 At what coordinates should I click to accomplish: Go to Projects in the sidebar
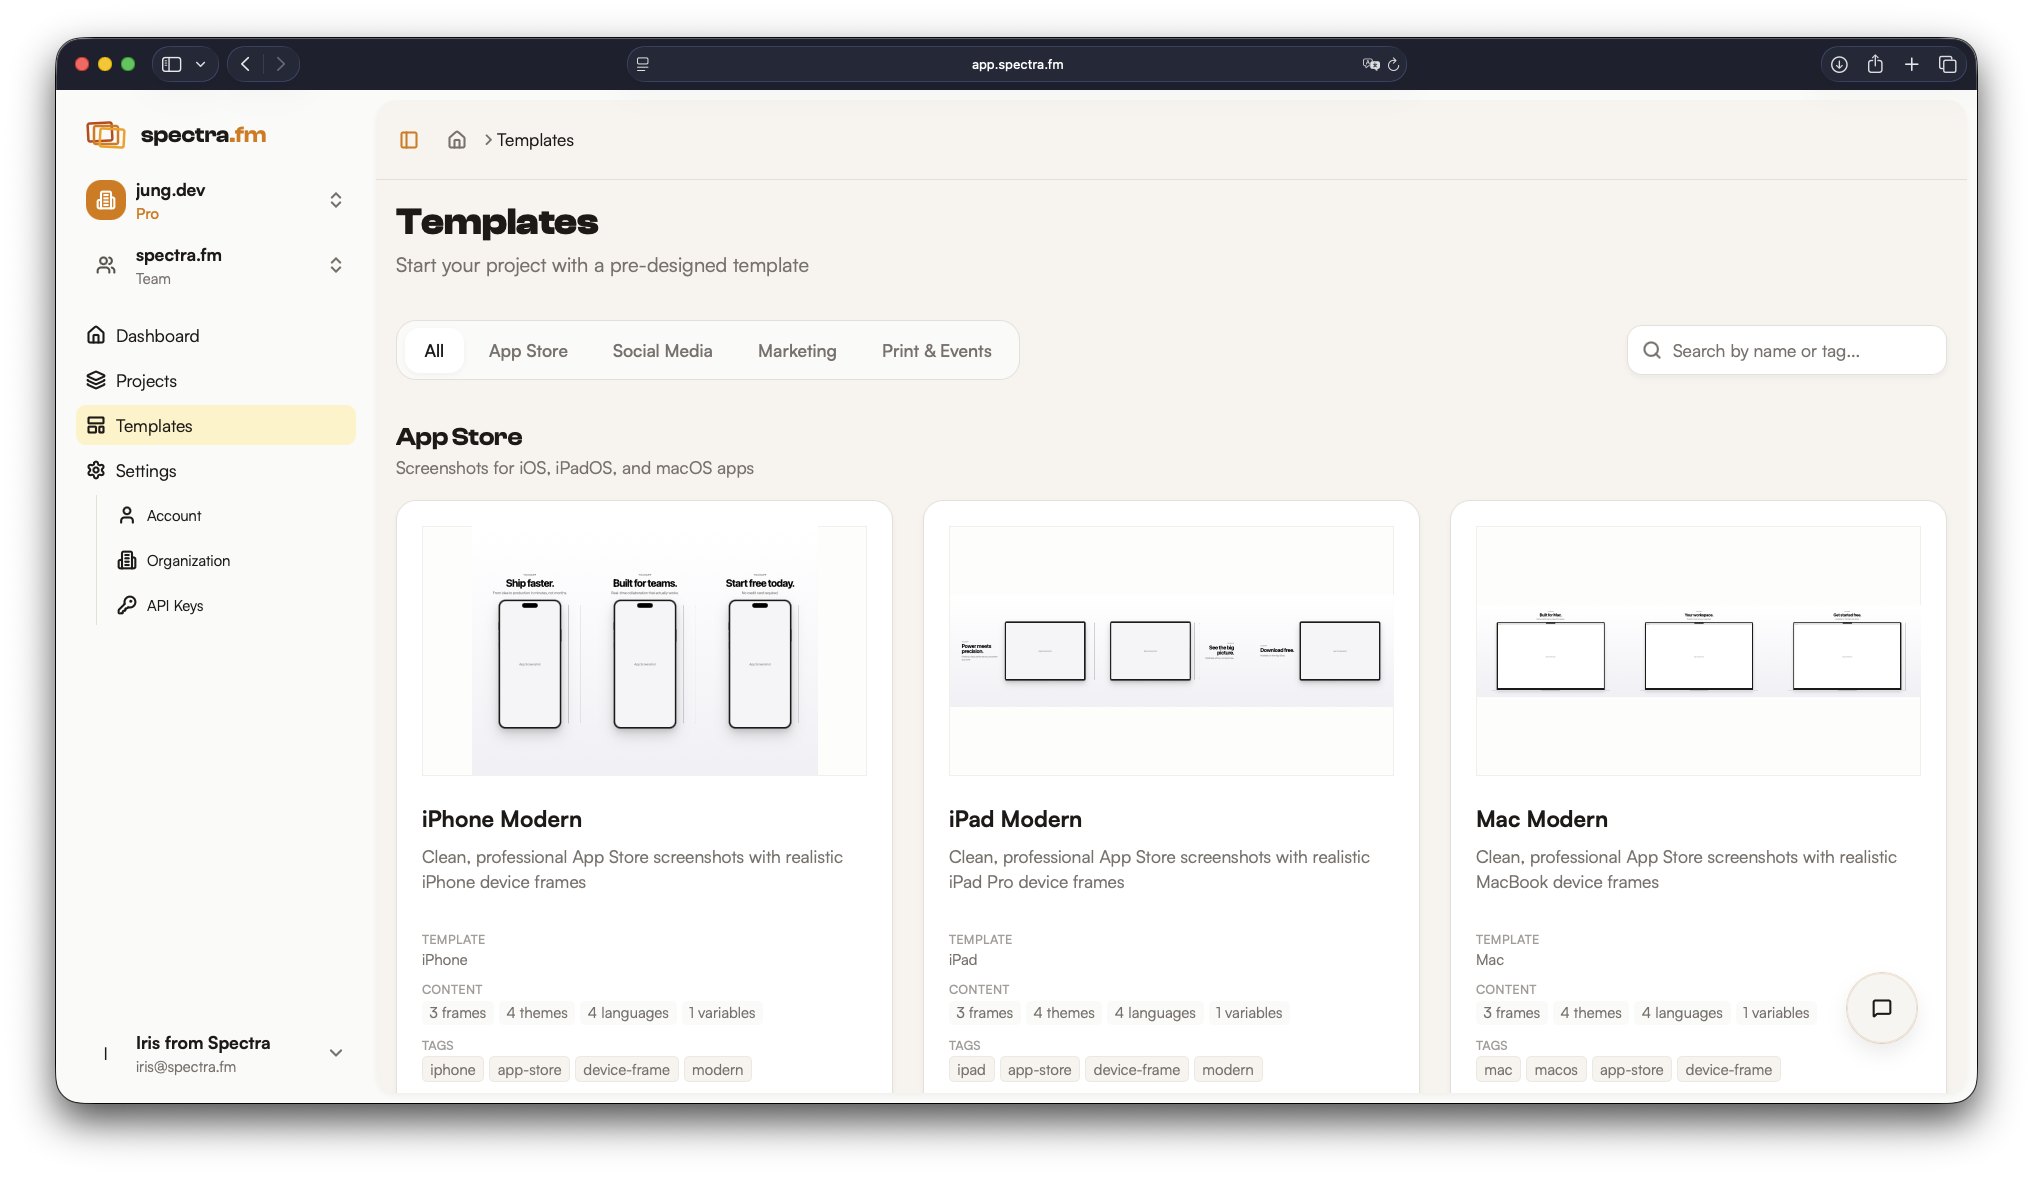146,381
